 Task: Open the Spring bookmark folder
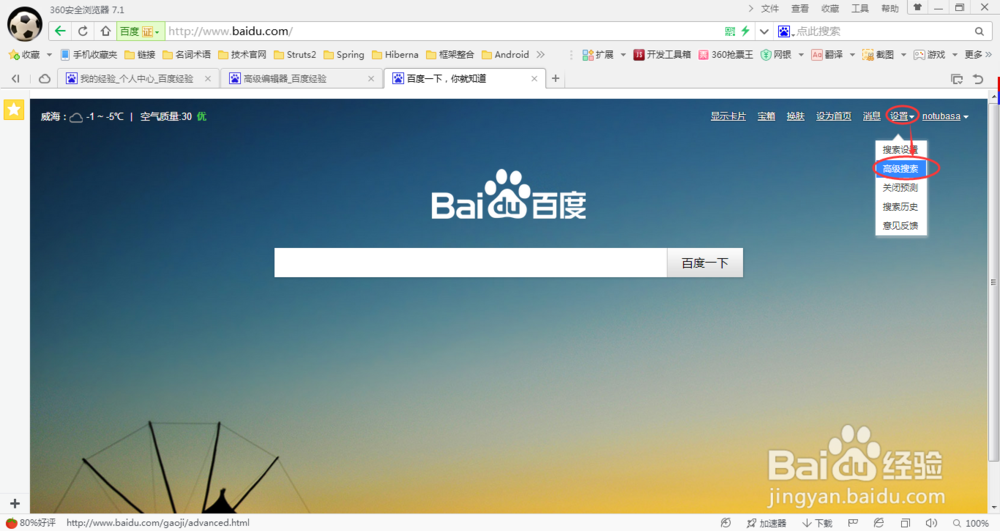tap(344, 55)
